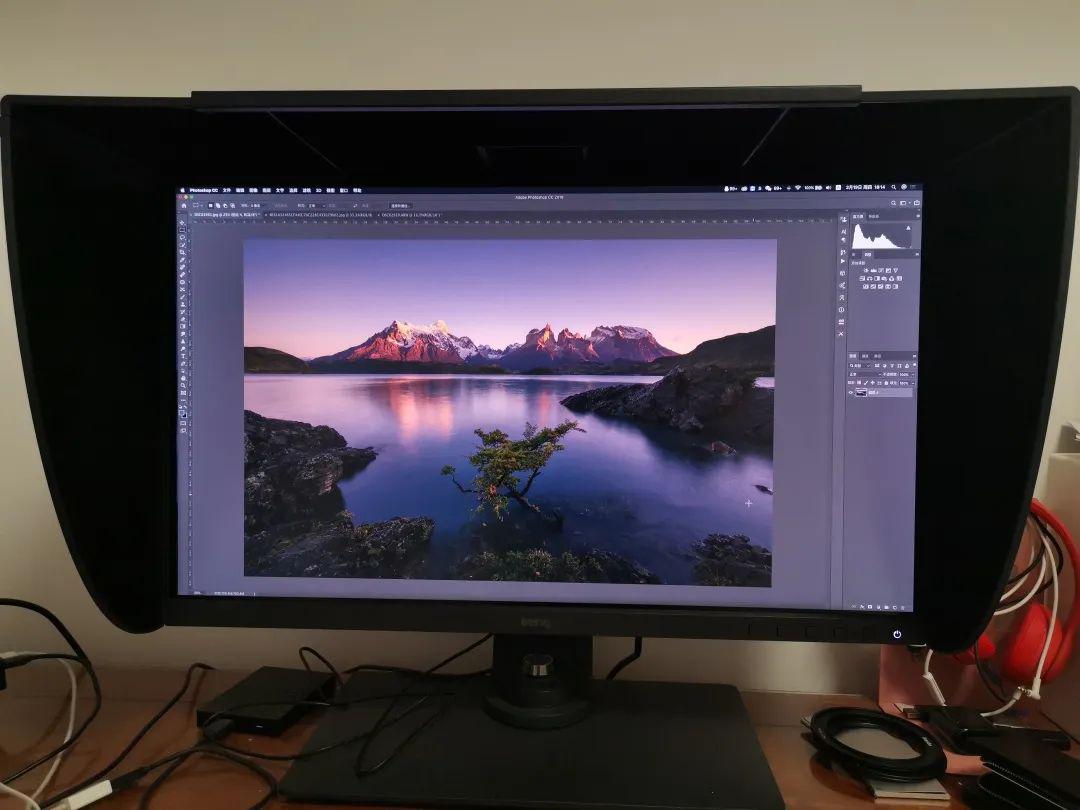Open the tool preset picker dropdown
This screenshot has width=1080, height=810.
(198, 206)
